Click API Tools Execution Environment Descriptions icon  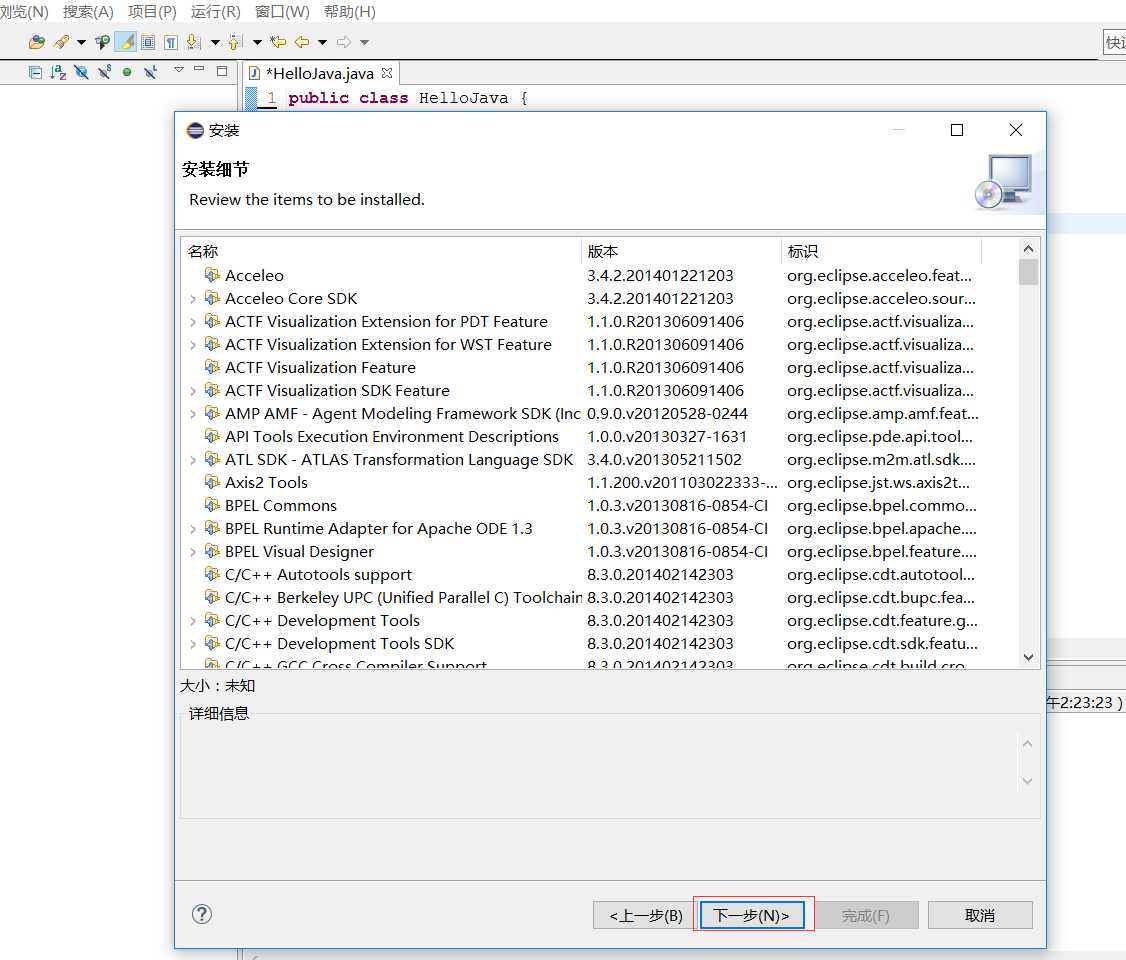212,436
